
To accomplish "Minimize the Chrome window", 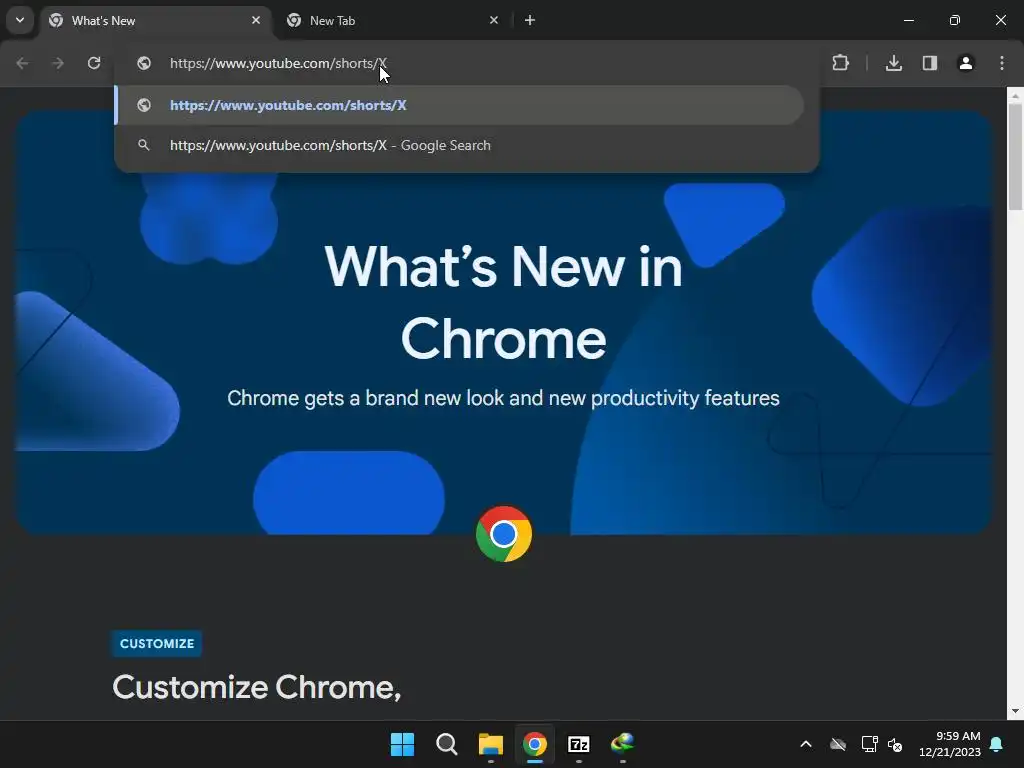I will [908, 20].
